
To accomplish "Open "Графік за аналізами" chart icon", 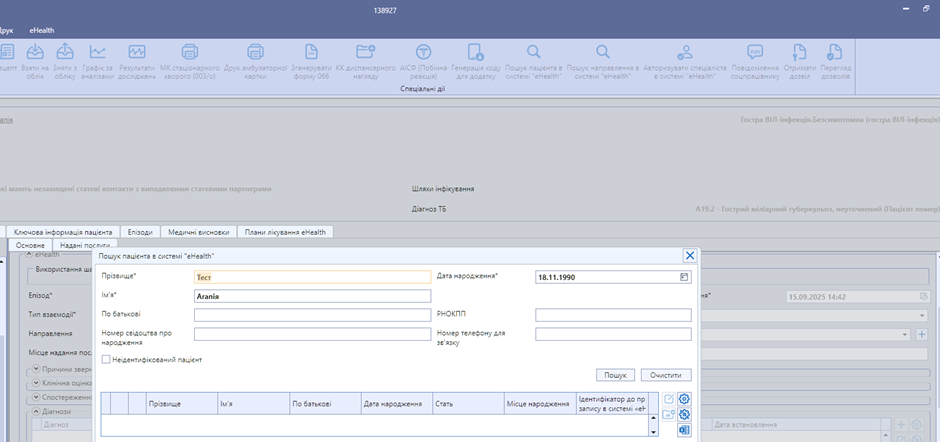I will (x=97, y=53).
